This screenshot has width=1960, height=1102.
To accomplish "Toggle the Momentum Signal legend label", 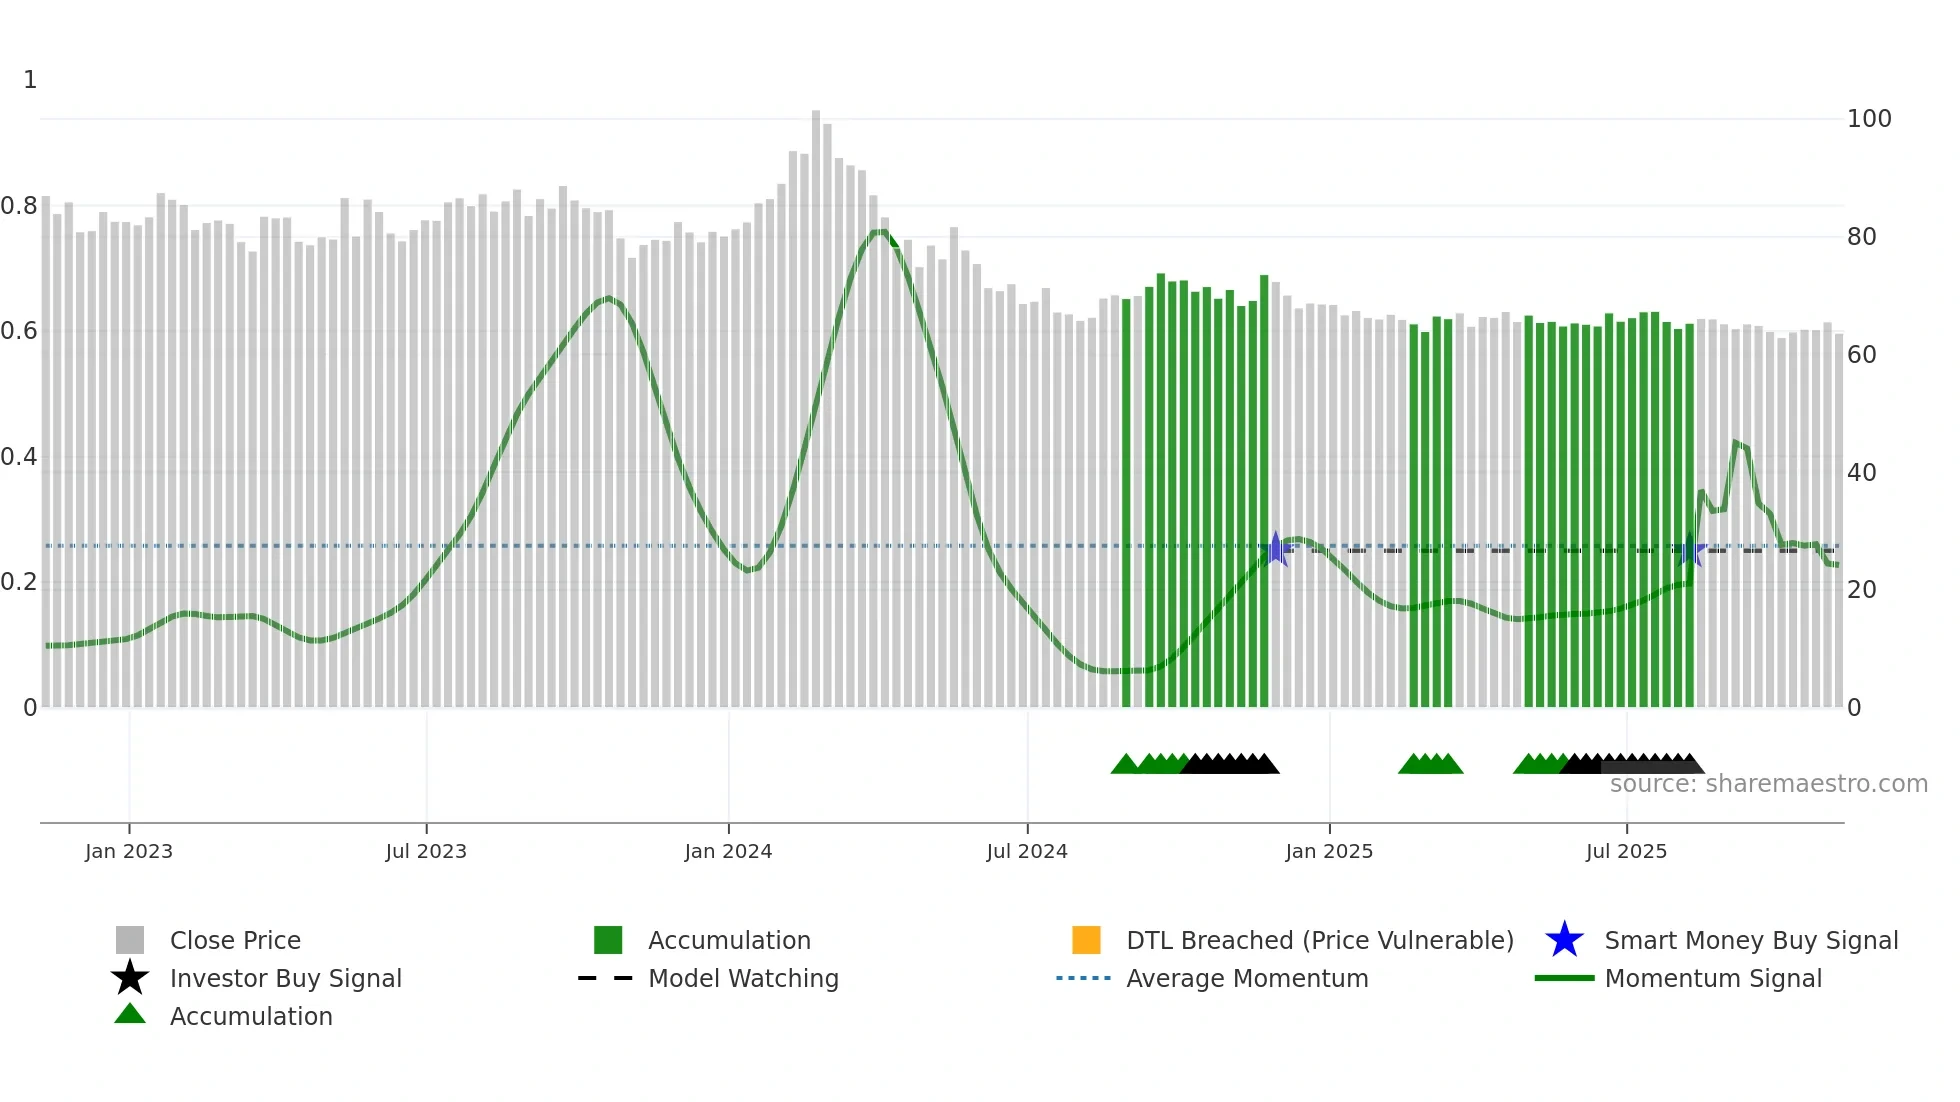I will pyautogui.click(x=1713, y=978).
